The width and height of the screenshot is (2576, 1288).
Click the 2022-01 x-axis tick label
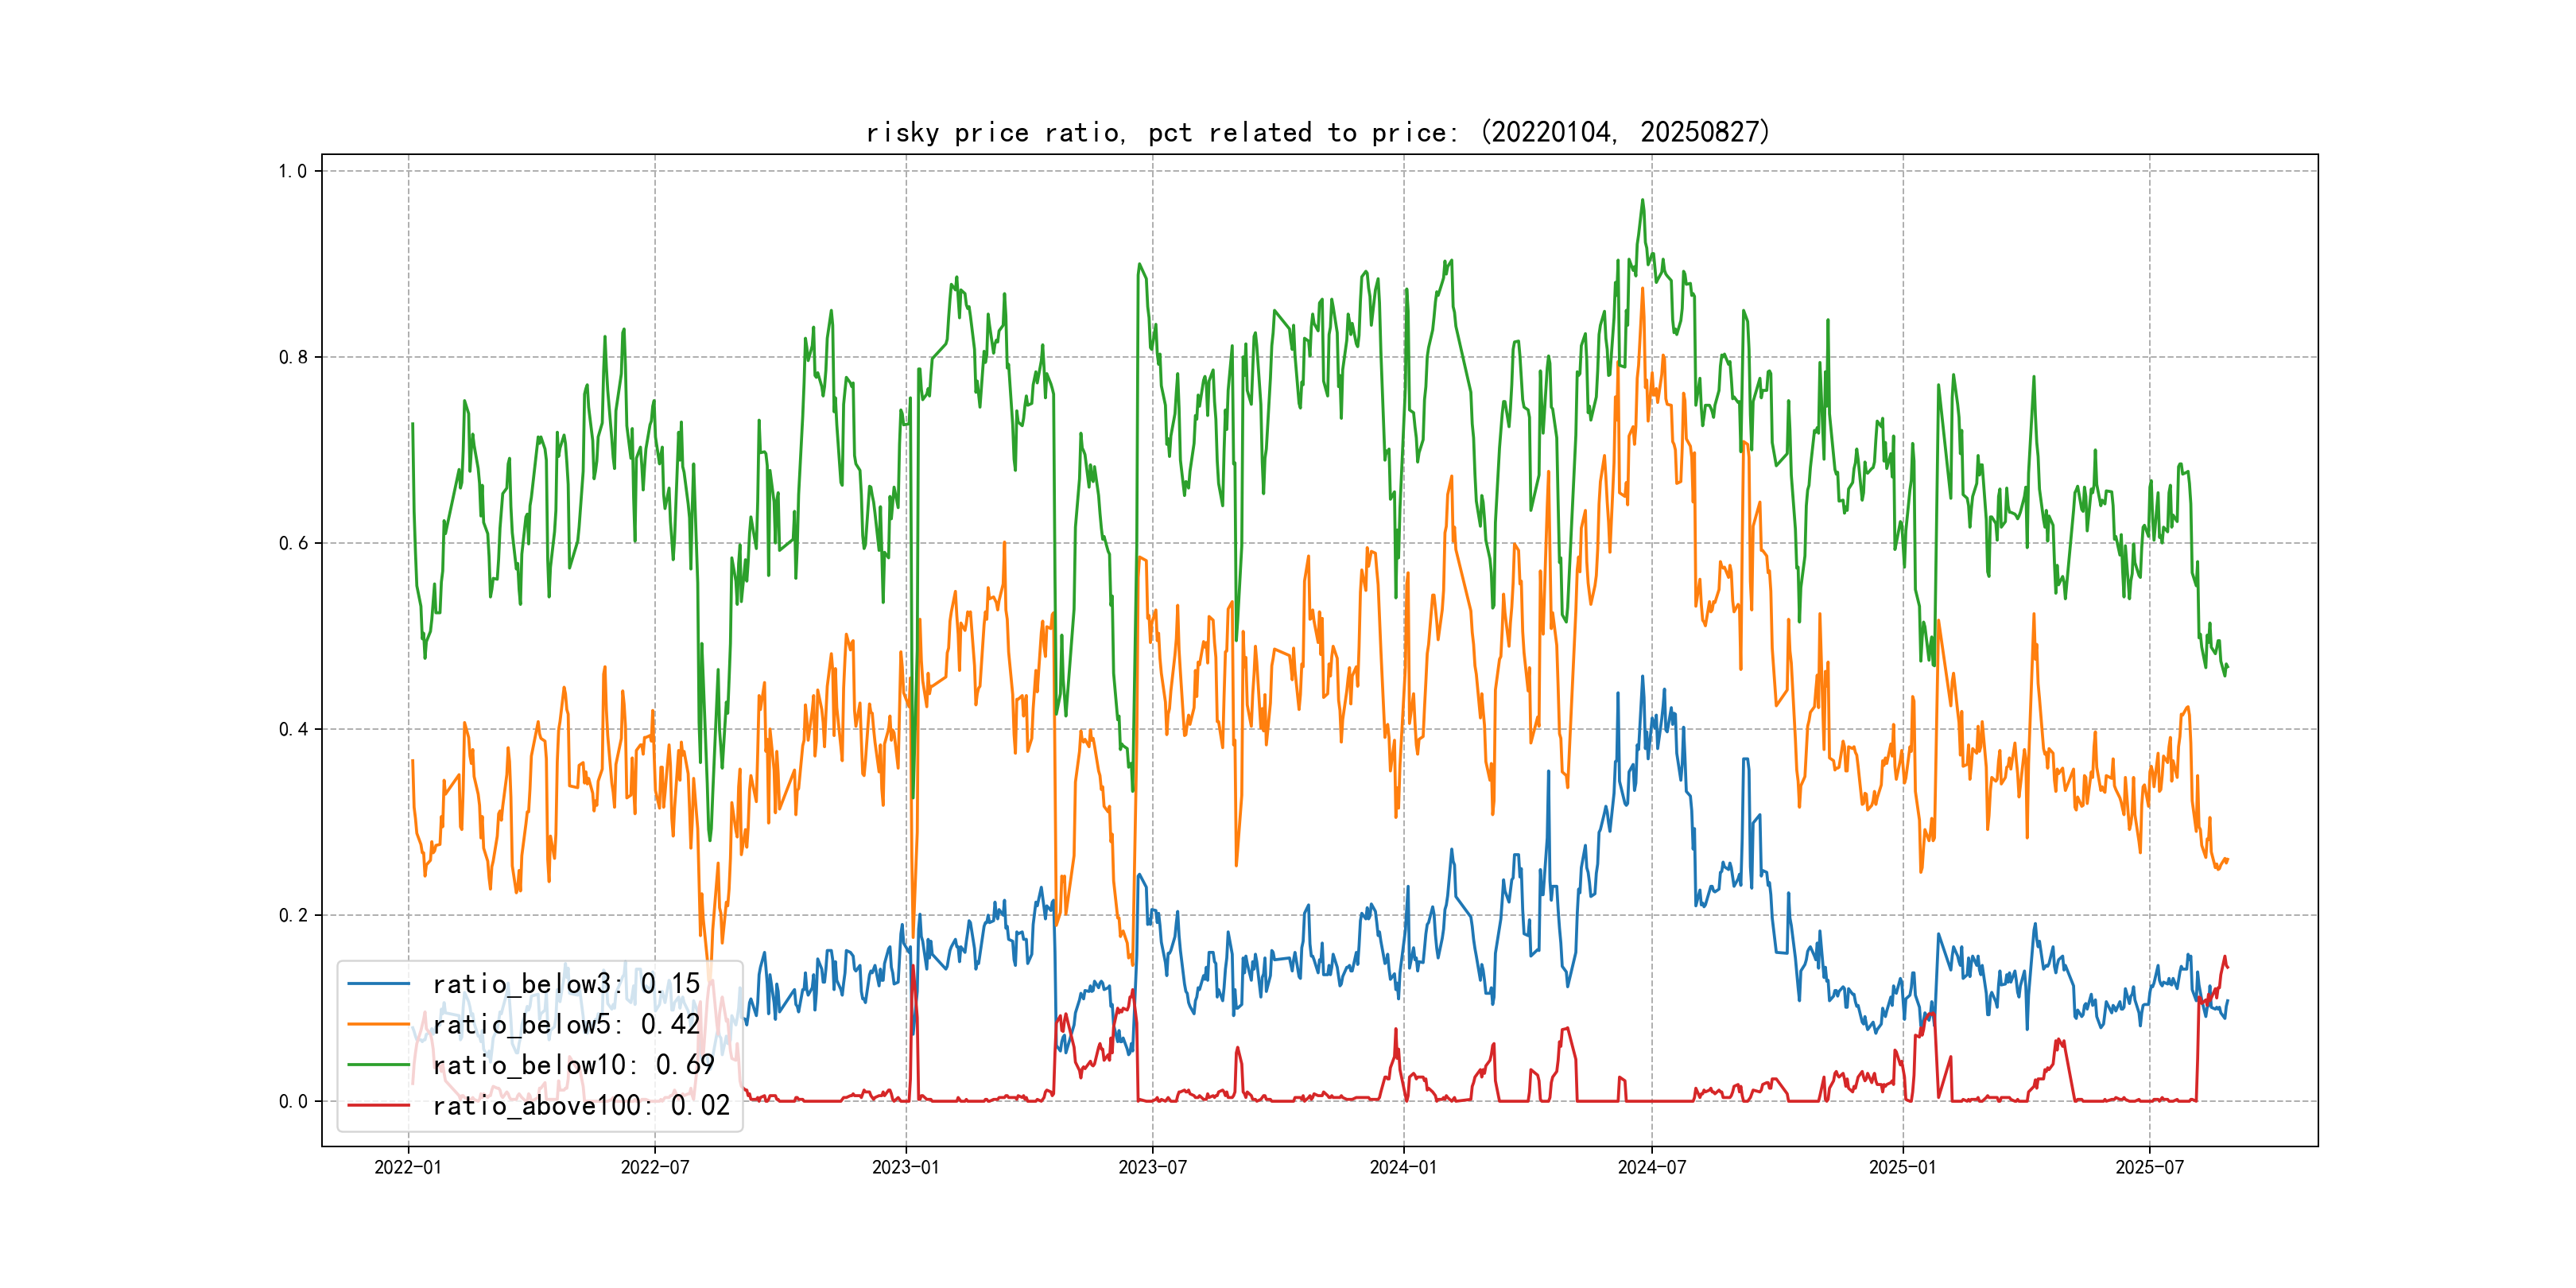tap(408, 1167)
